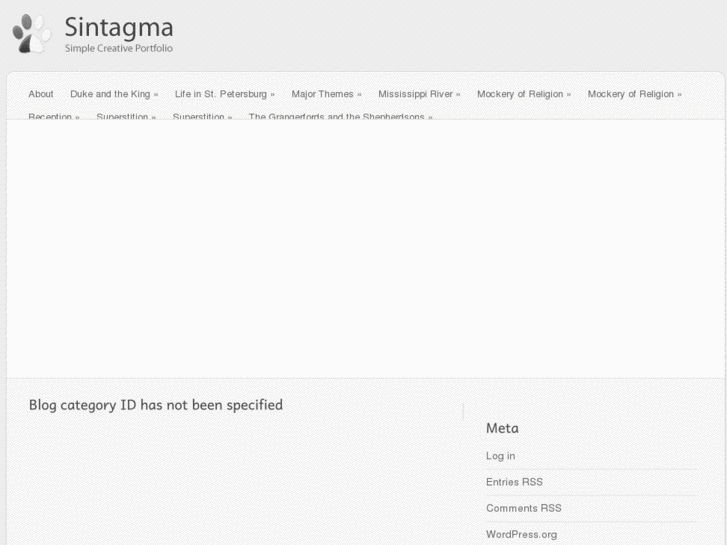
Task: Click the 'Simple Creative Portfolio' tagline
Action: point(119,48)
